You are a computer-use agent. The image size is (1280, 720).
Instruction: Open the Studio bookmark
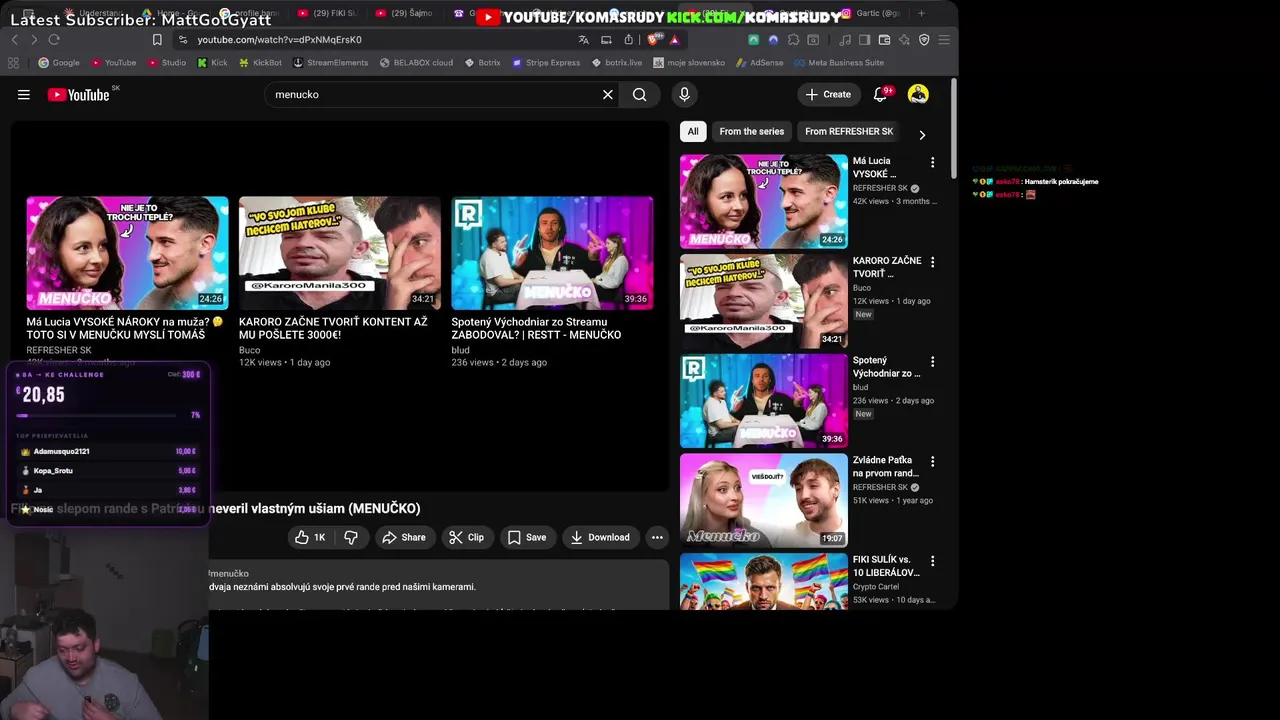click(167, 62)
